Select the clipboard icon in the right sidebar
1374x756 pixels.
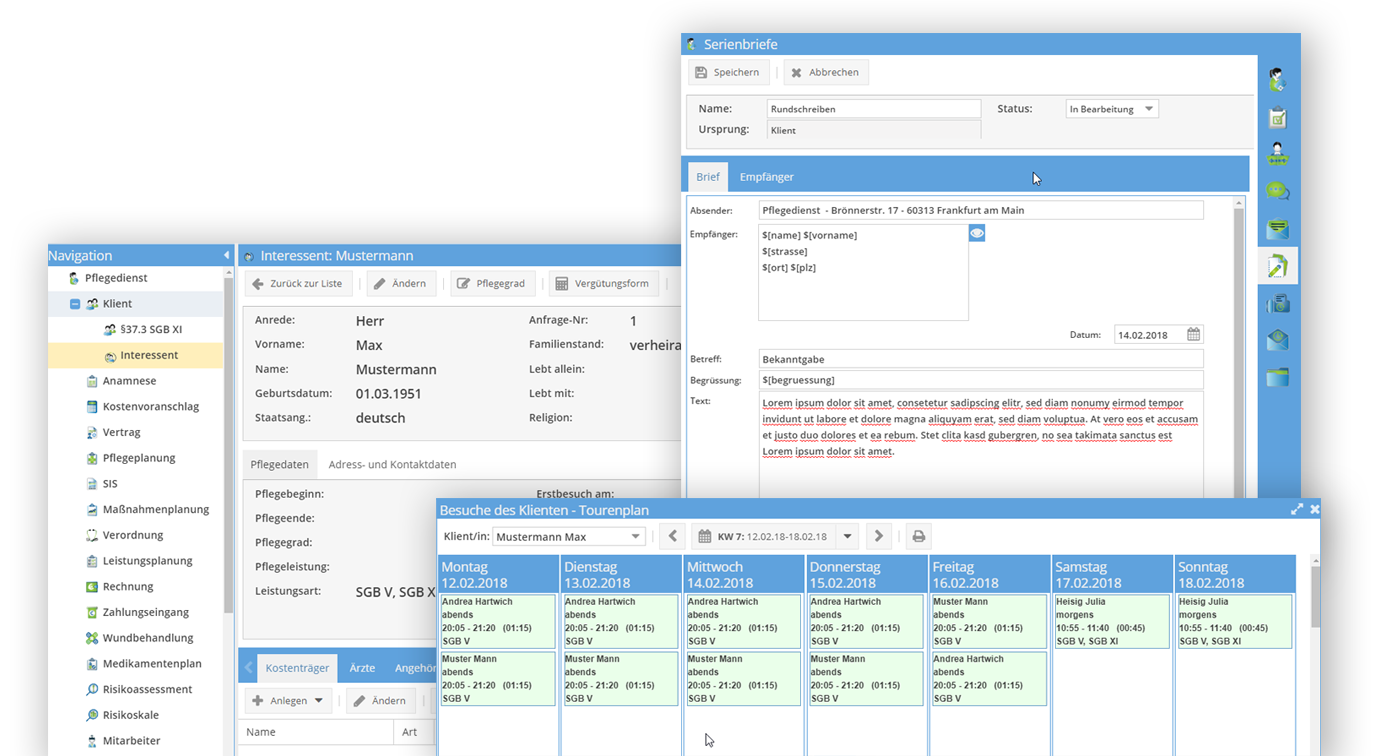1277,117
